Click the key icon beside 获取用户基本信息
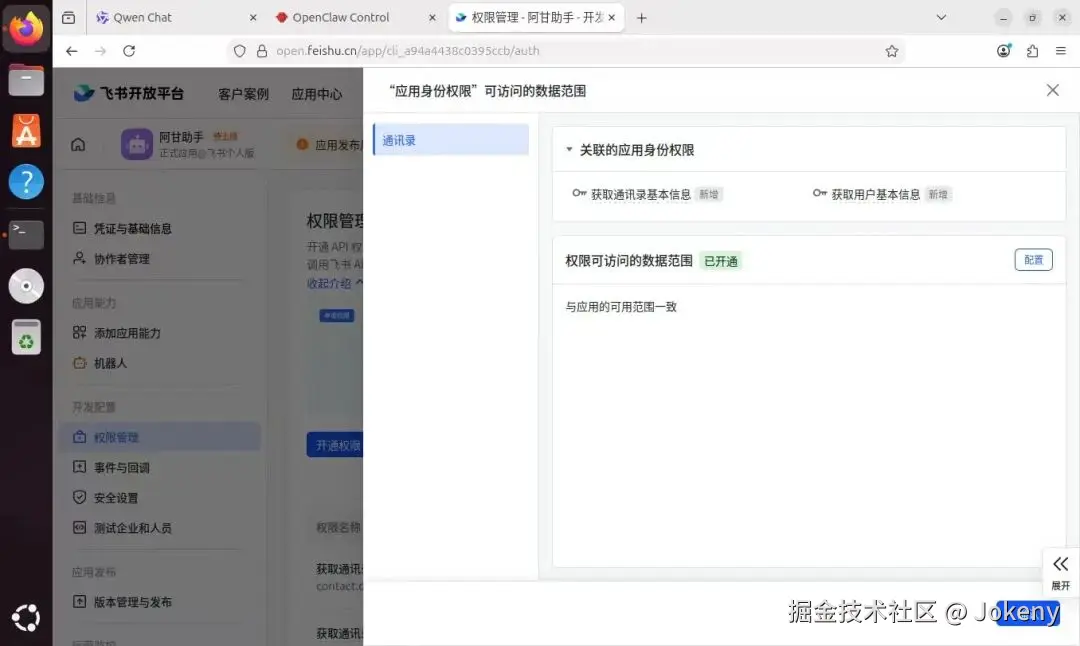Screen dimensions: 1080x646 (820, 194)
